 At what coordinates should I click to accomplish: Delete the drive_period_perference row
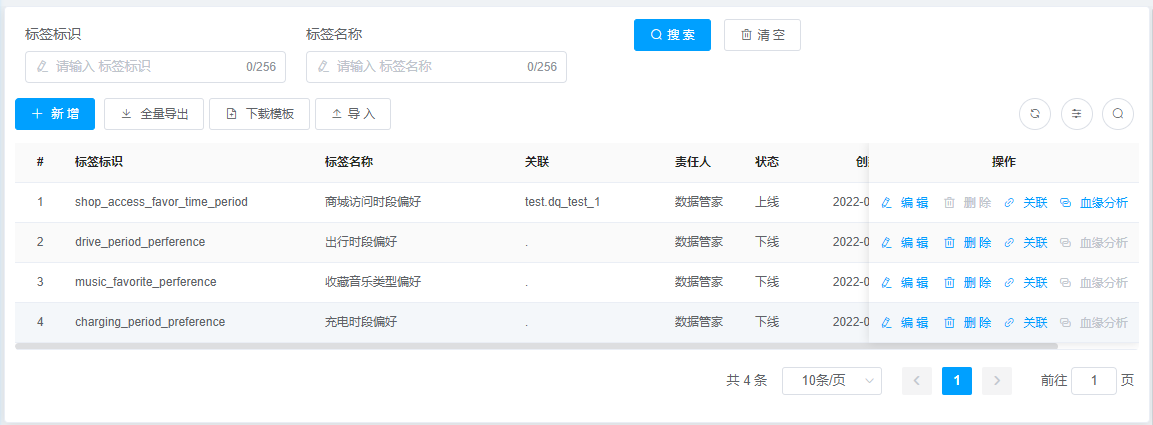click(x=968, y=242)
